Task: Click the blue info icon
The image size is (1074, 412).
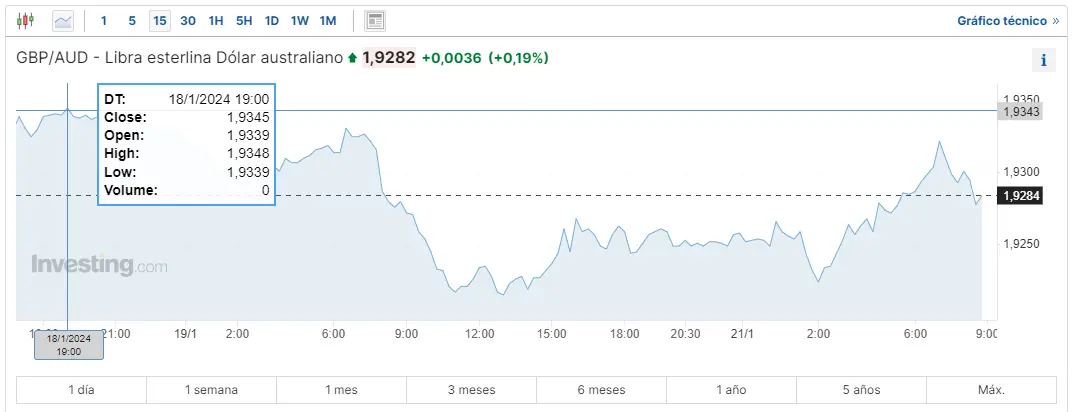Action: (1044, 60)
